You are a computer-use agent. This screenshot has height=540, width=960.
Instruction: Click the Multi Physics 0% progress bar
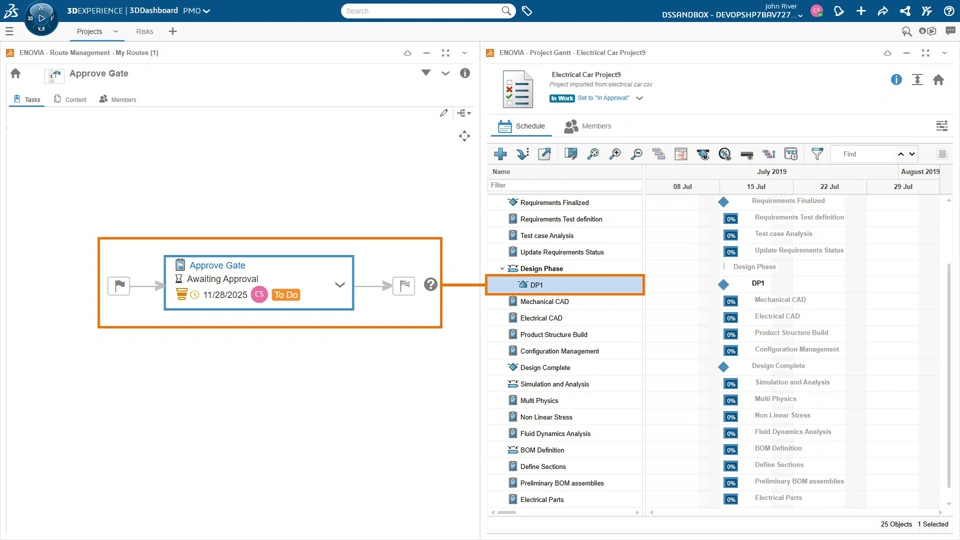pyautogui.click(x=730, y=400)
